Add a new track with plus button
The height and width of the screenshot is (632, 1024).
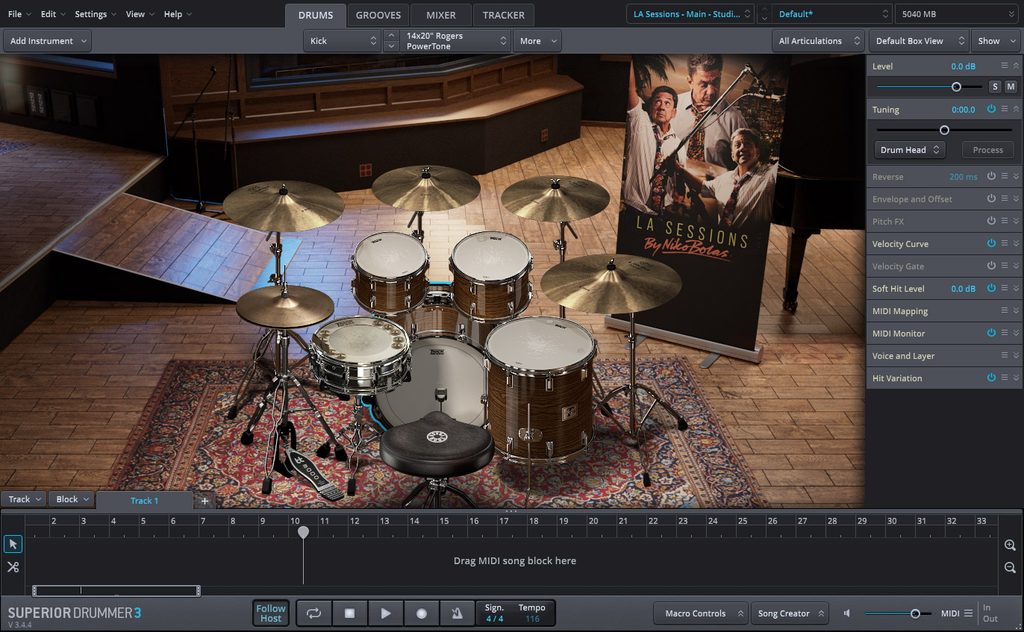[x=204, y=501]
